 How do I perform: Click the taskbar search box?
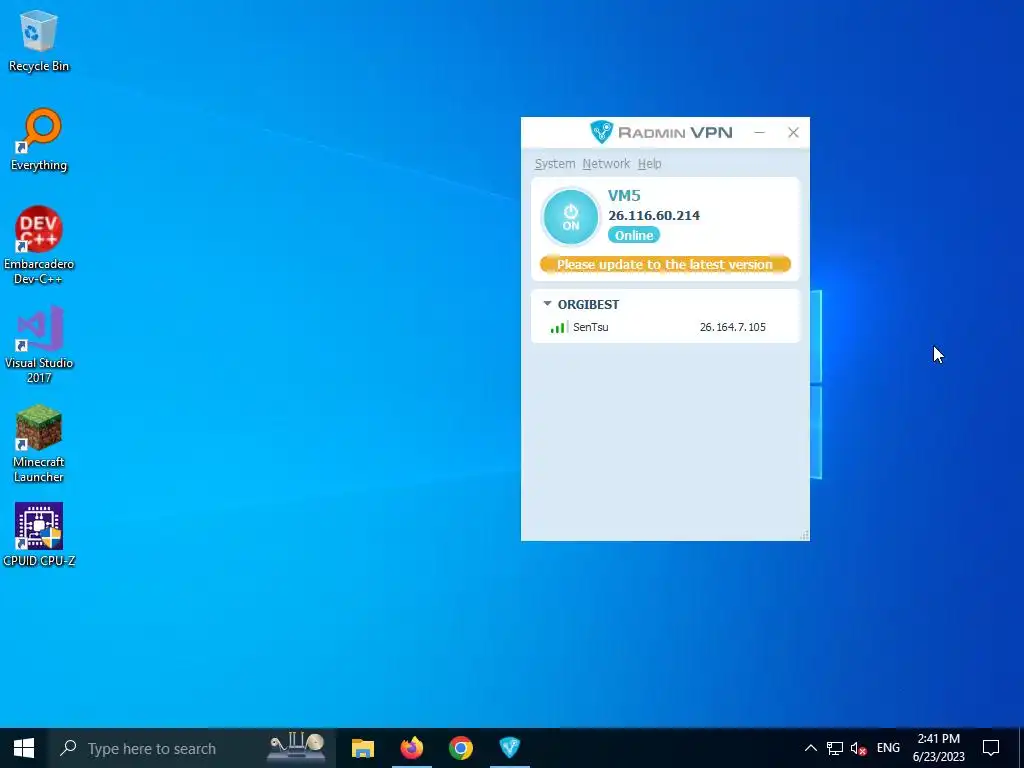(x=191, y=748)
